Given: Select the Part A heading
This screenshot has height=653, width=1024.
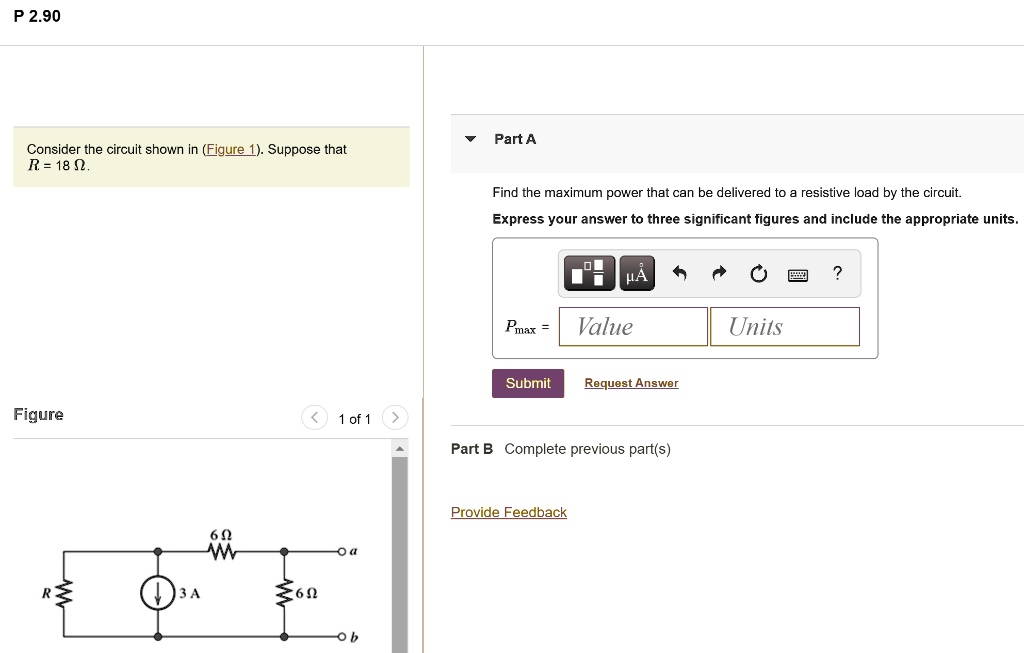Looking at the screenshot, I should pos(516,139).
